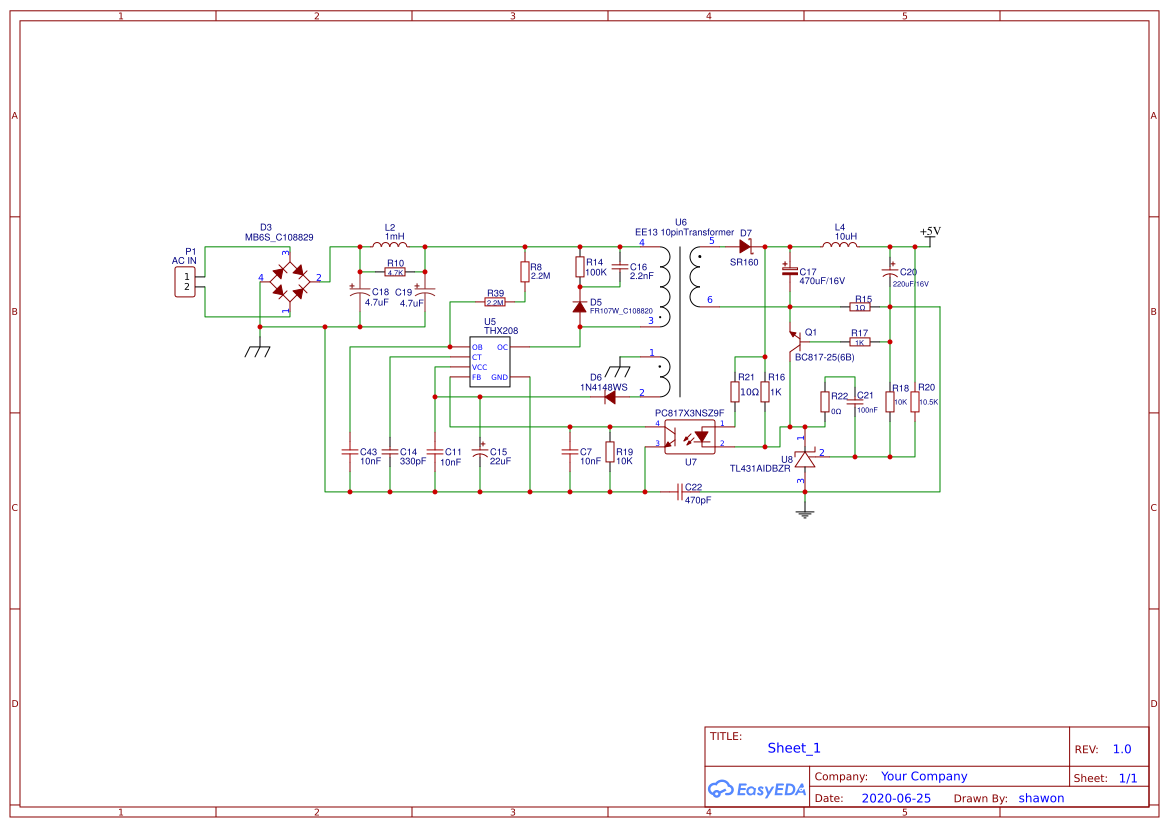Select the +5V net label

pyautogui.click(x=928, y=230)
